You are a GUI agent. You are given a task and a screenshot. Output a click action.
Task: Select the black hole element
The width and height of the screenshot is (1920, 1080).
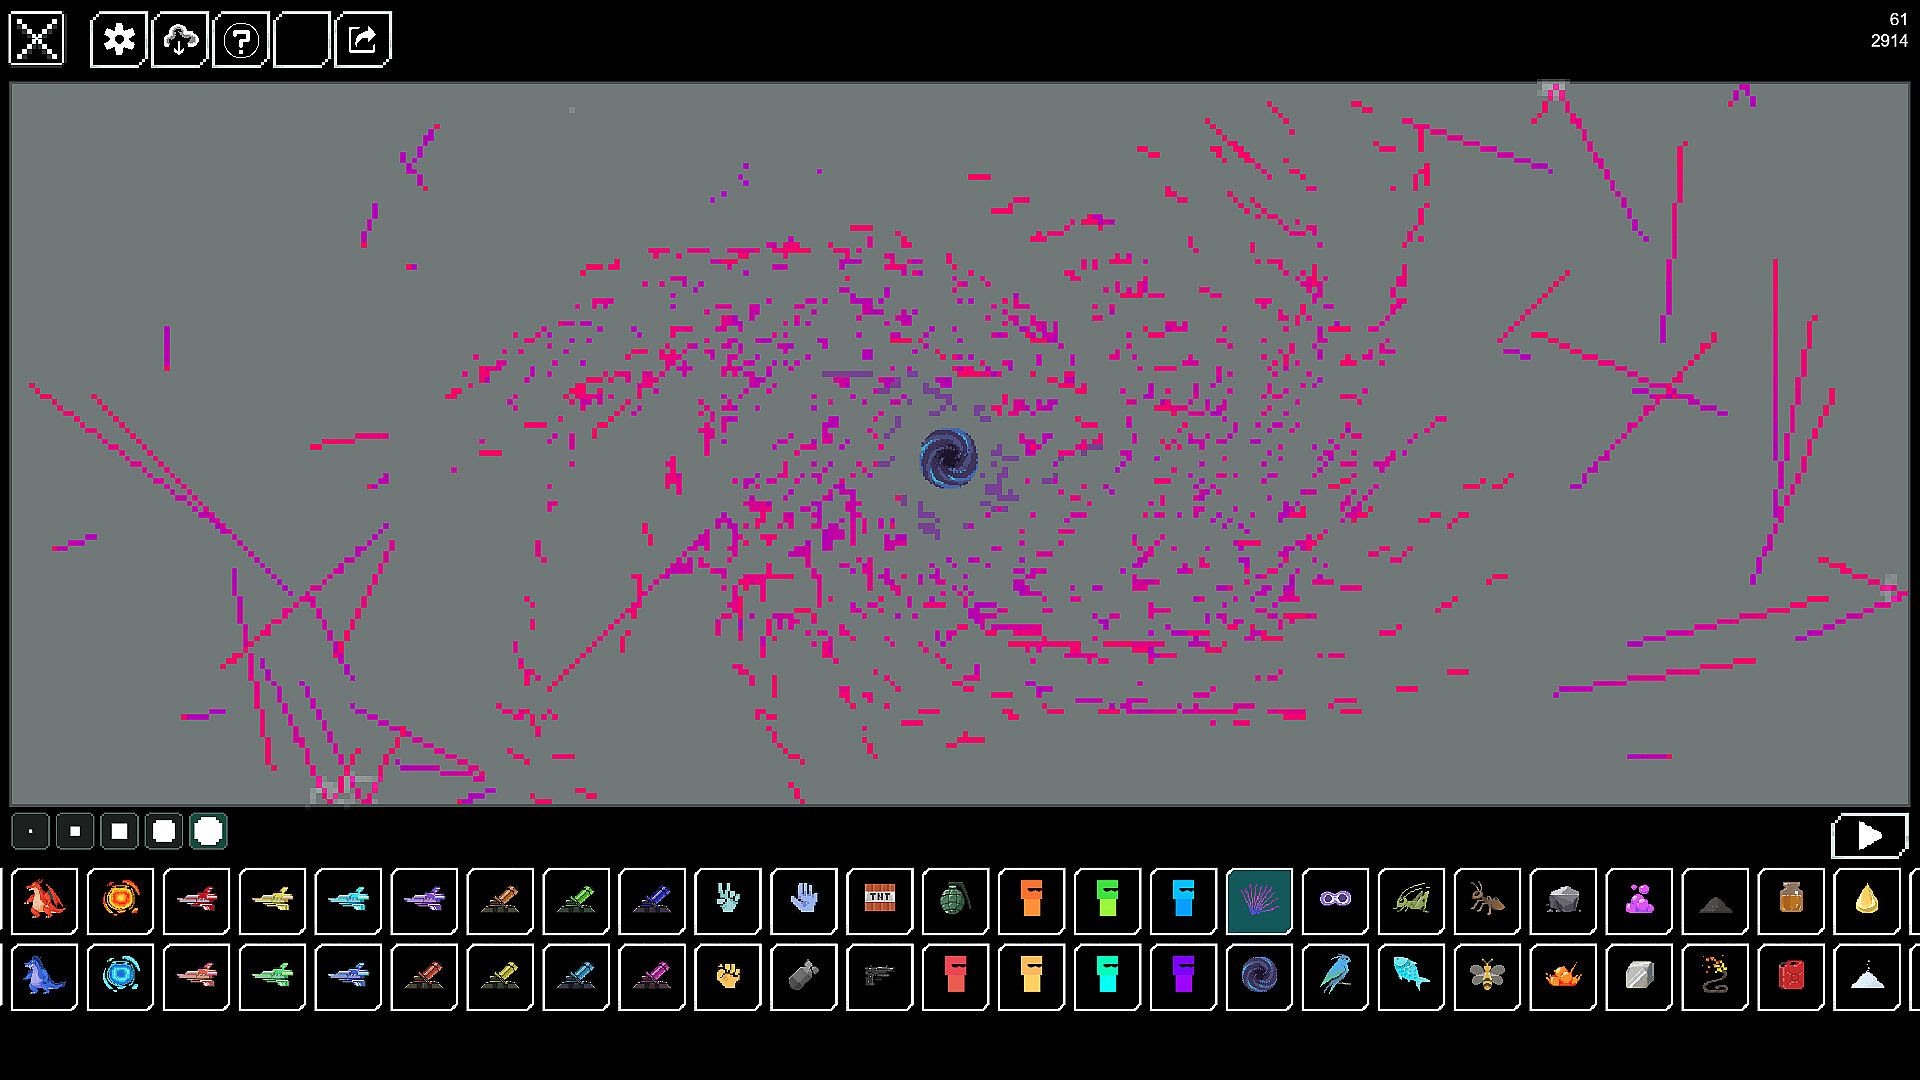[x=1259, y=975]
